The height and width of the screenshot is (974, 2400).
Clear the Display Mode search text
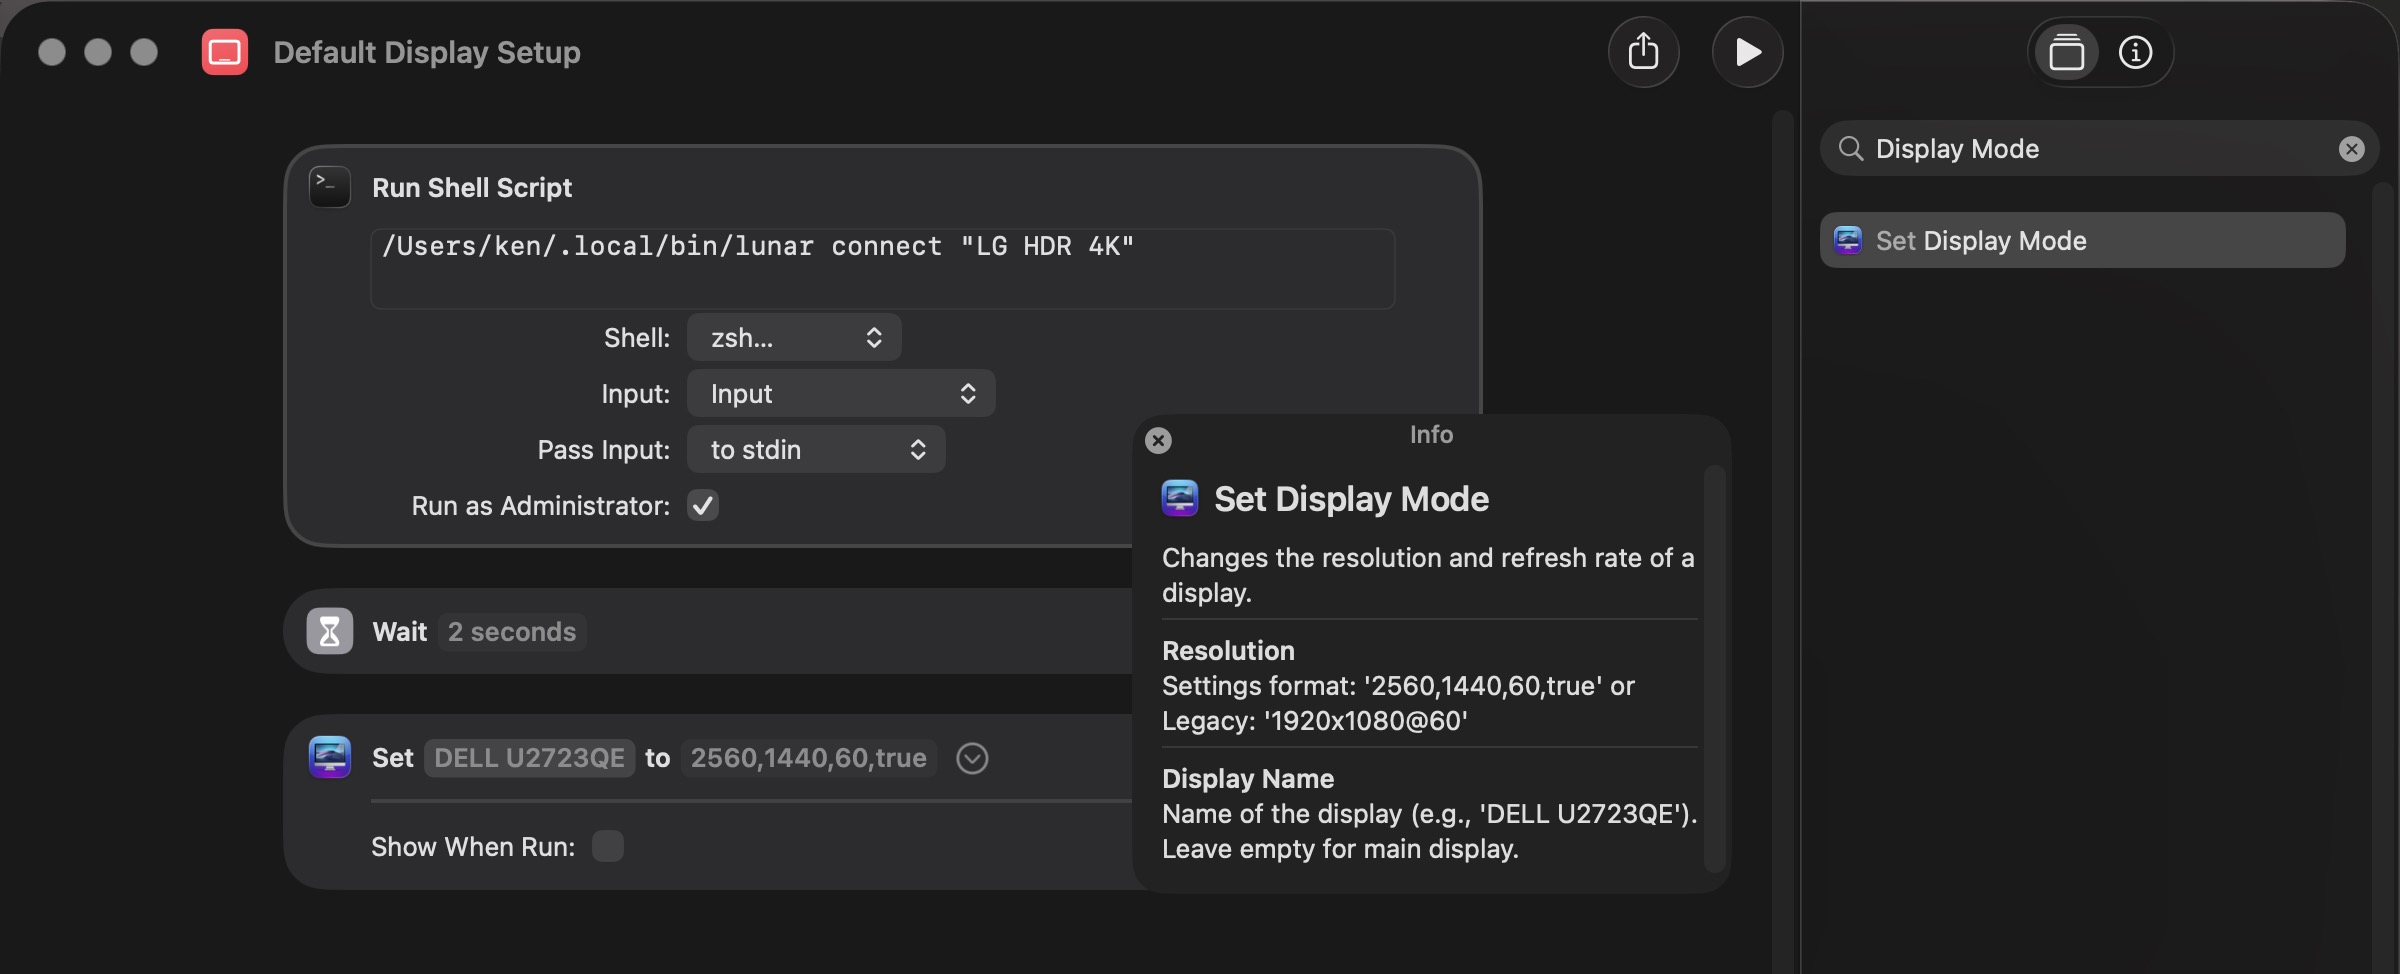(x=2351, y=149)
